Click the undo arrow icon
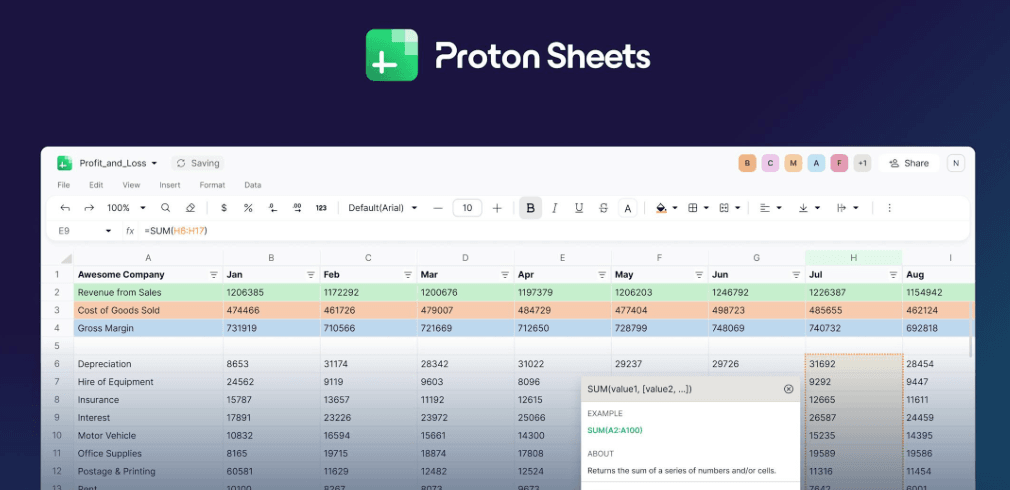 tap(64, 208)
